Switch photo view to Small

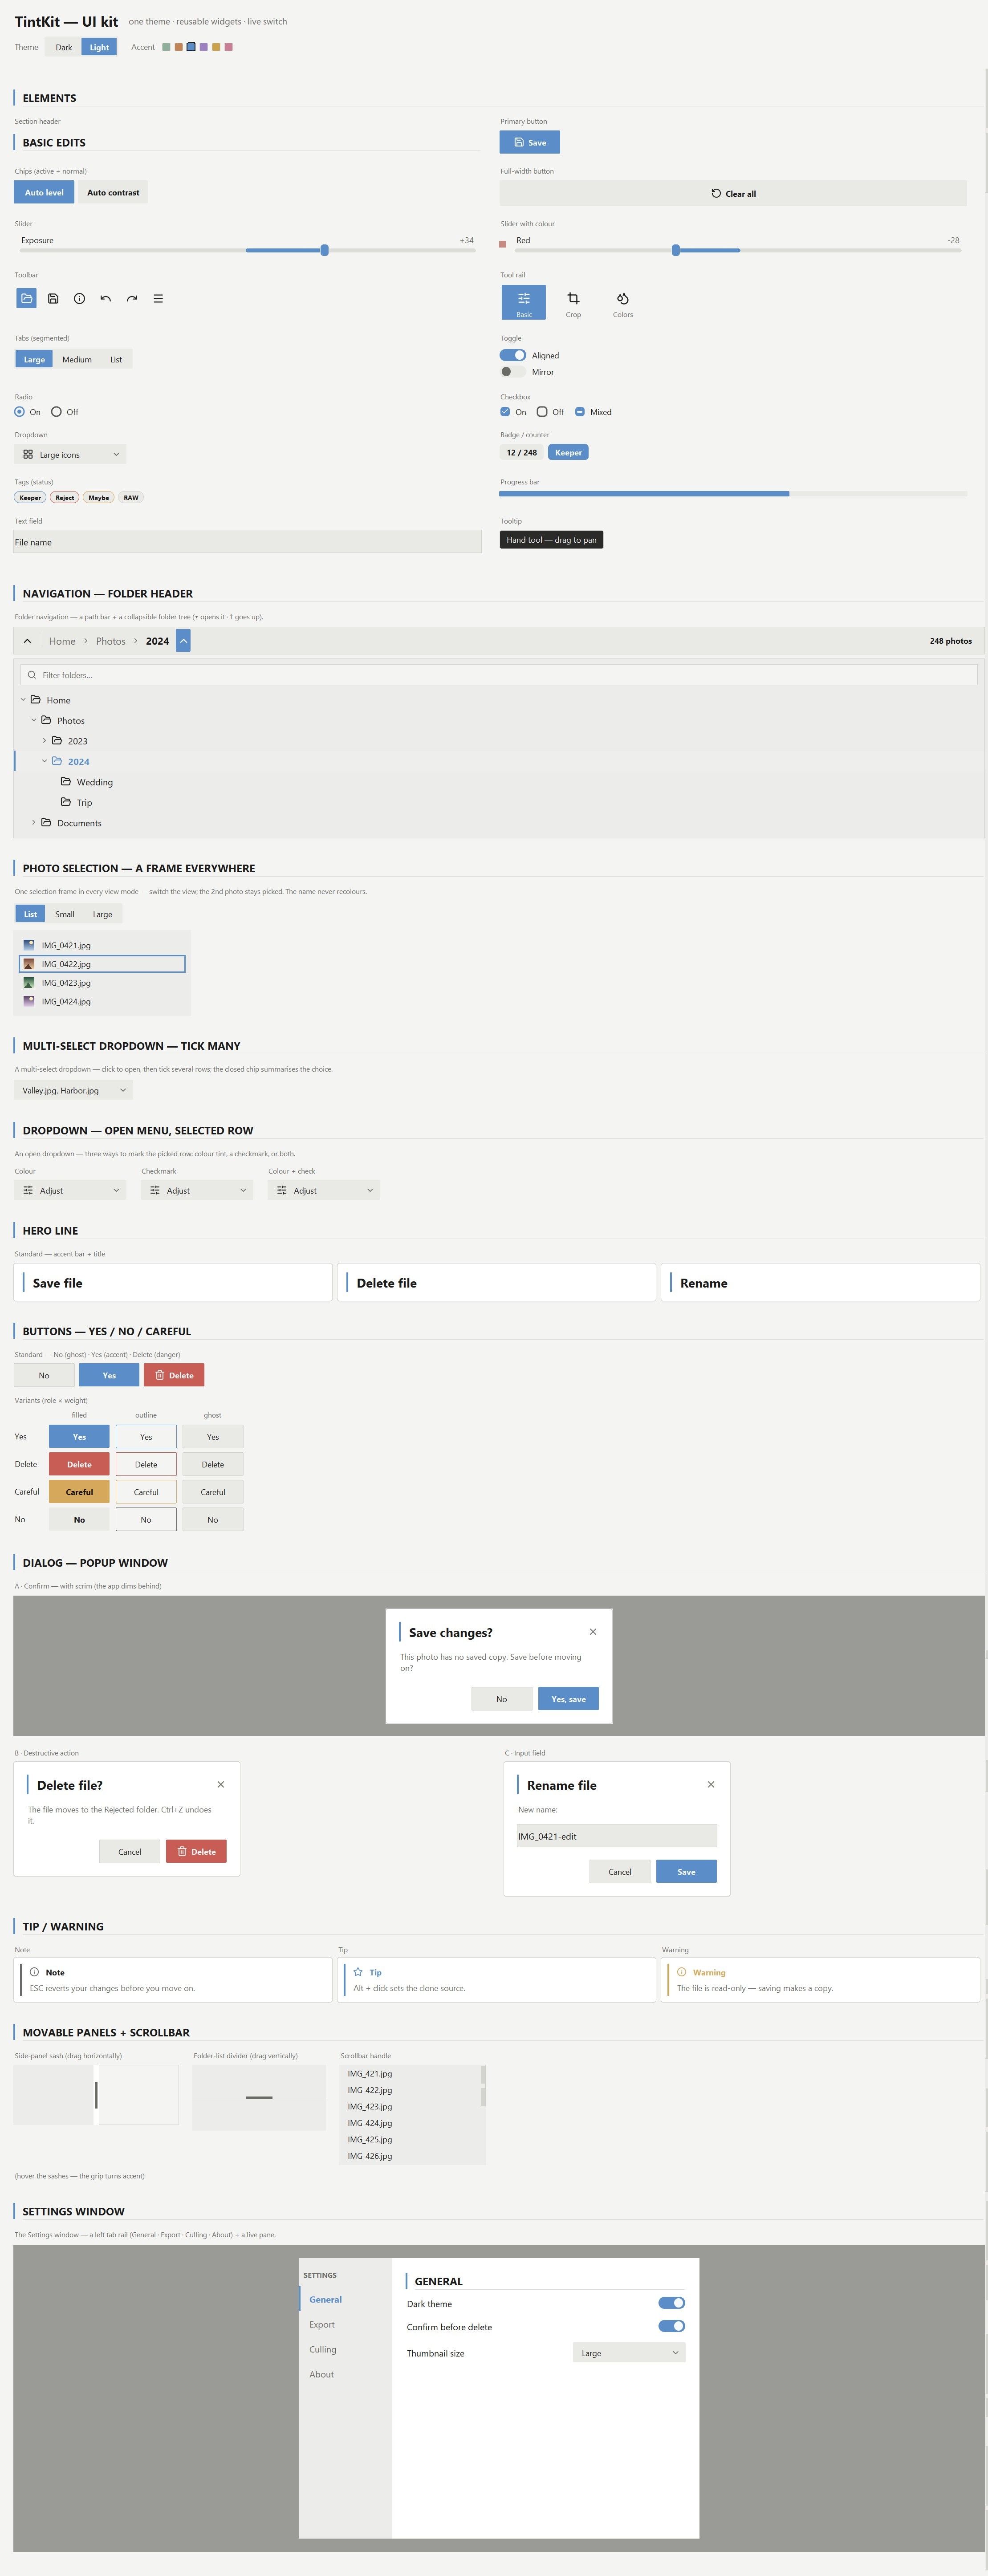pyautogui.click(x=65, y=914)
